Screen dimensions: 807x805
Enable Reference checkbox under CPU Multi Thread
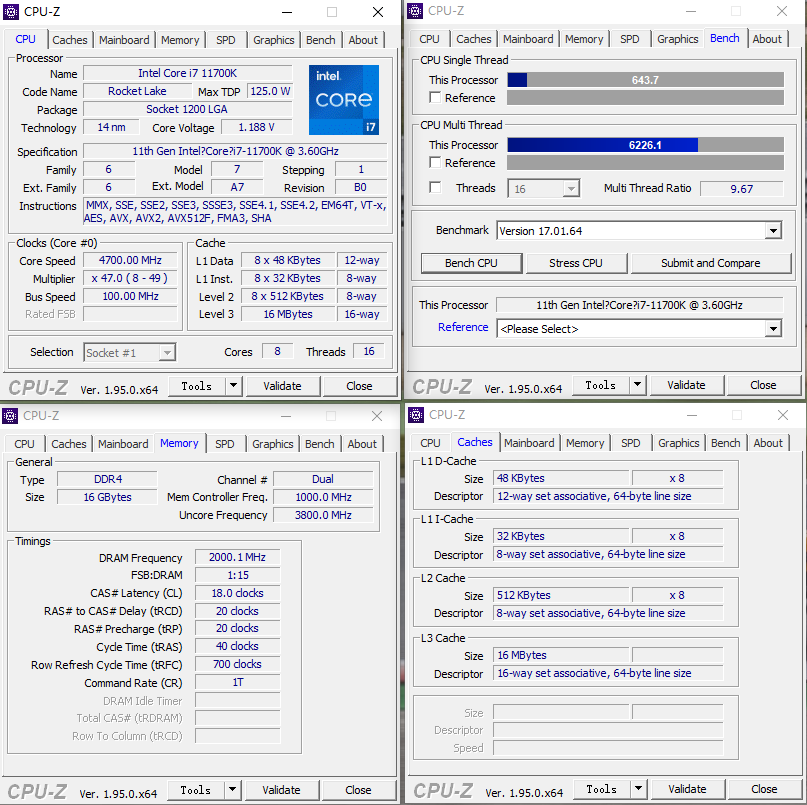pos(435,162)
